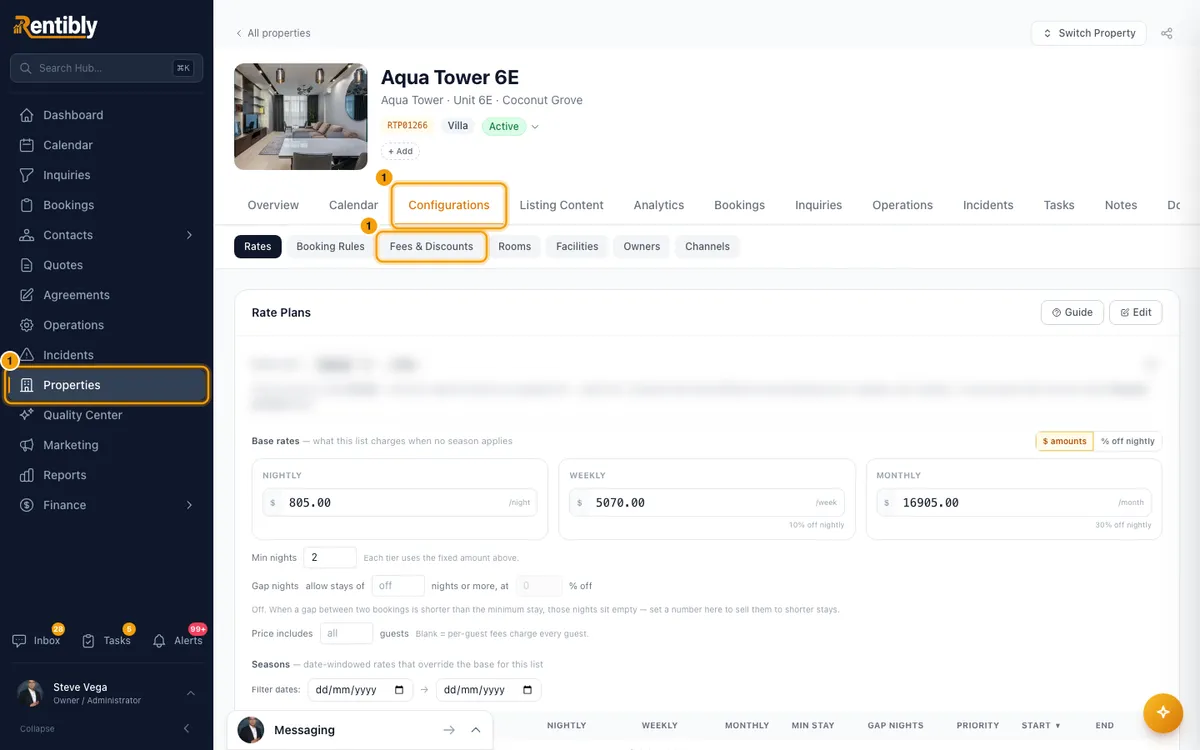Screen dimensions: 1200x750
Task: Open the Active status dropdown
Action: [510, 127]
